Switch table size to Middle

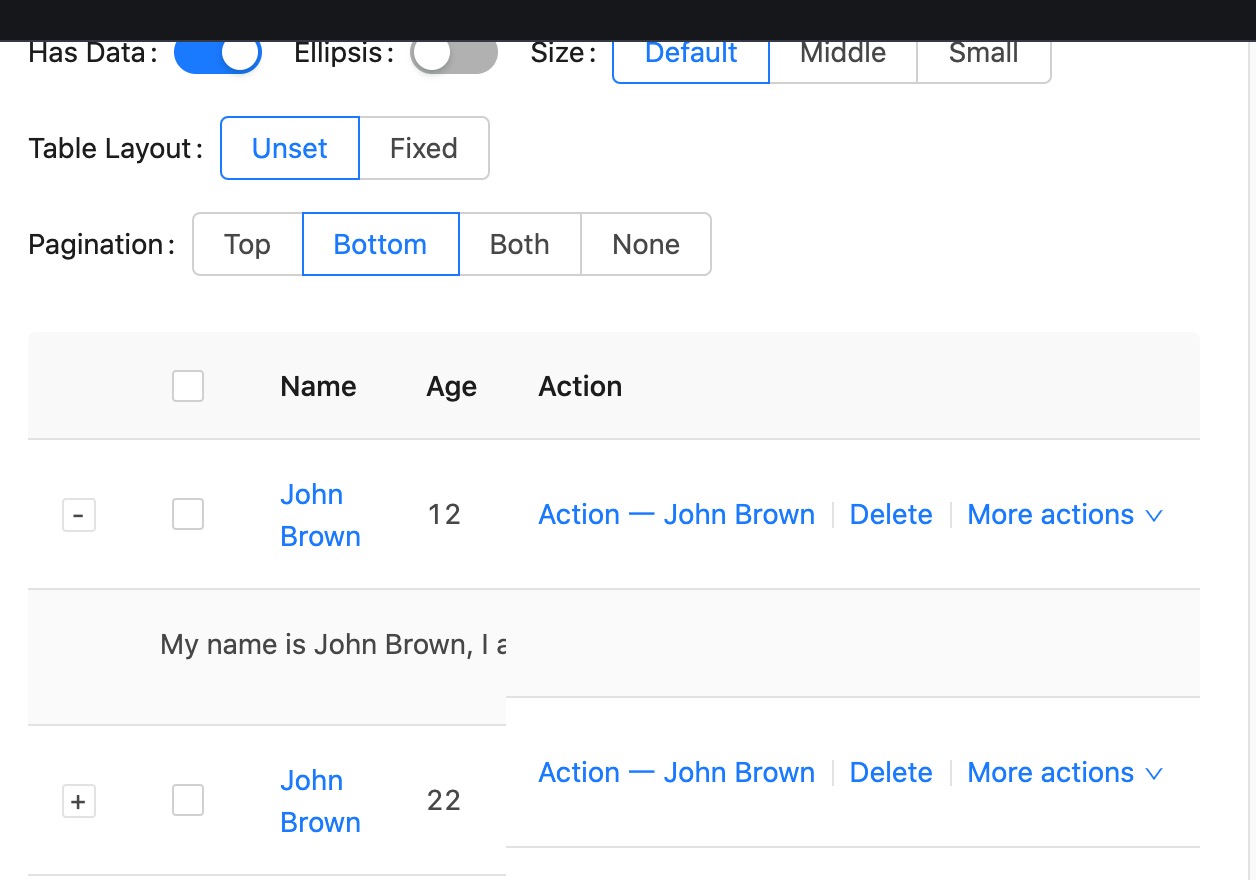coord(842,53)
